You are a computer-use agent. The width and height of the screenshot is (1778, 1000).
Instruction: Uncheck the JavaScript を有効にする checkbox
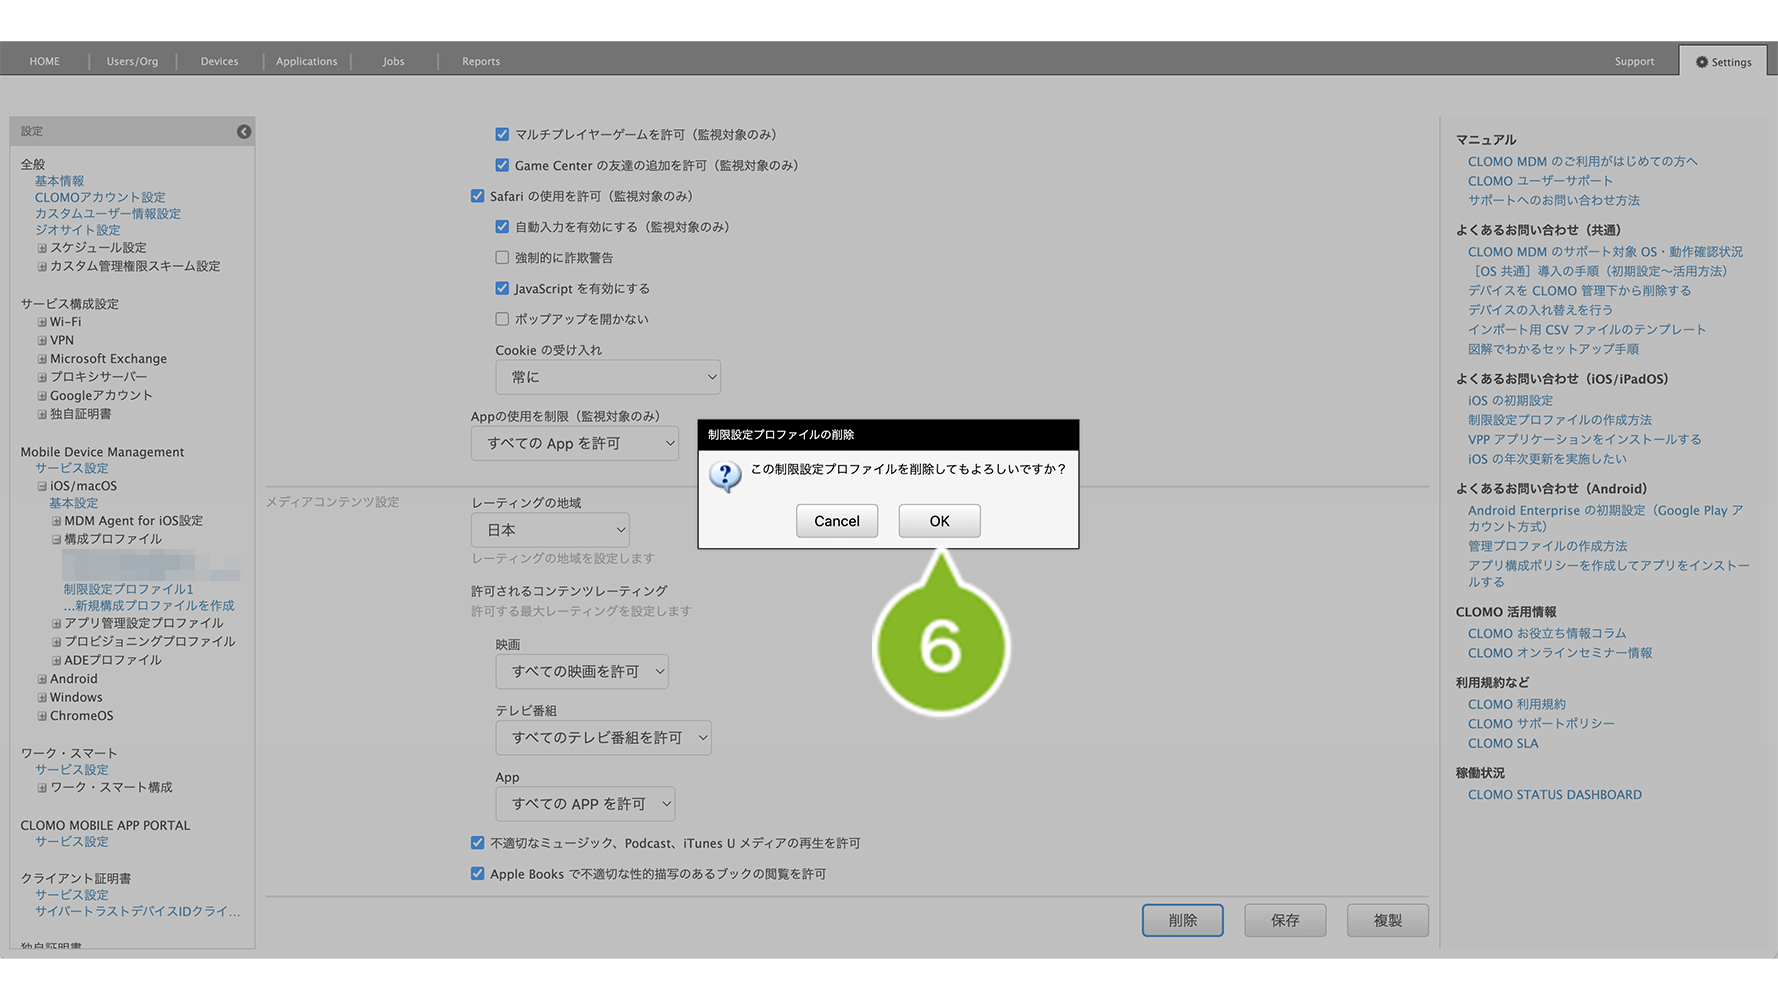click(502, 288)
